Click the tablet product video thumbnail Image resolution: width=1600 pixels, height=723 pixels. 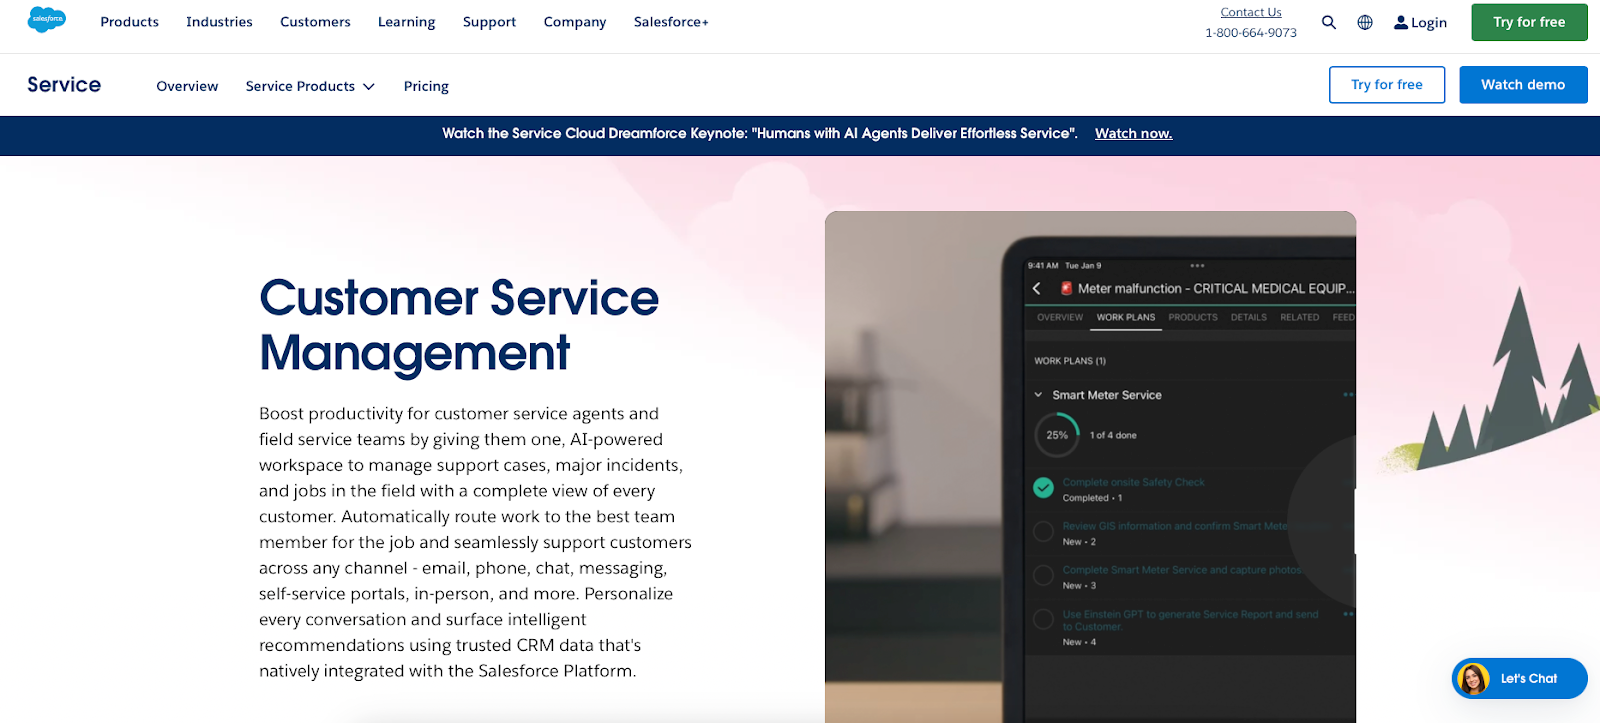click(1090, 466)
